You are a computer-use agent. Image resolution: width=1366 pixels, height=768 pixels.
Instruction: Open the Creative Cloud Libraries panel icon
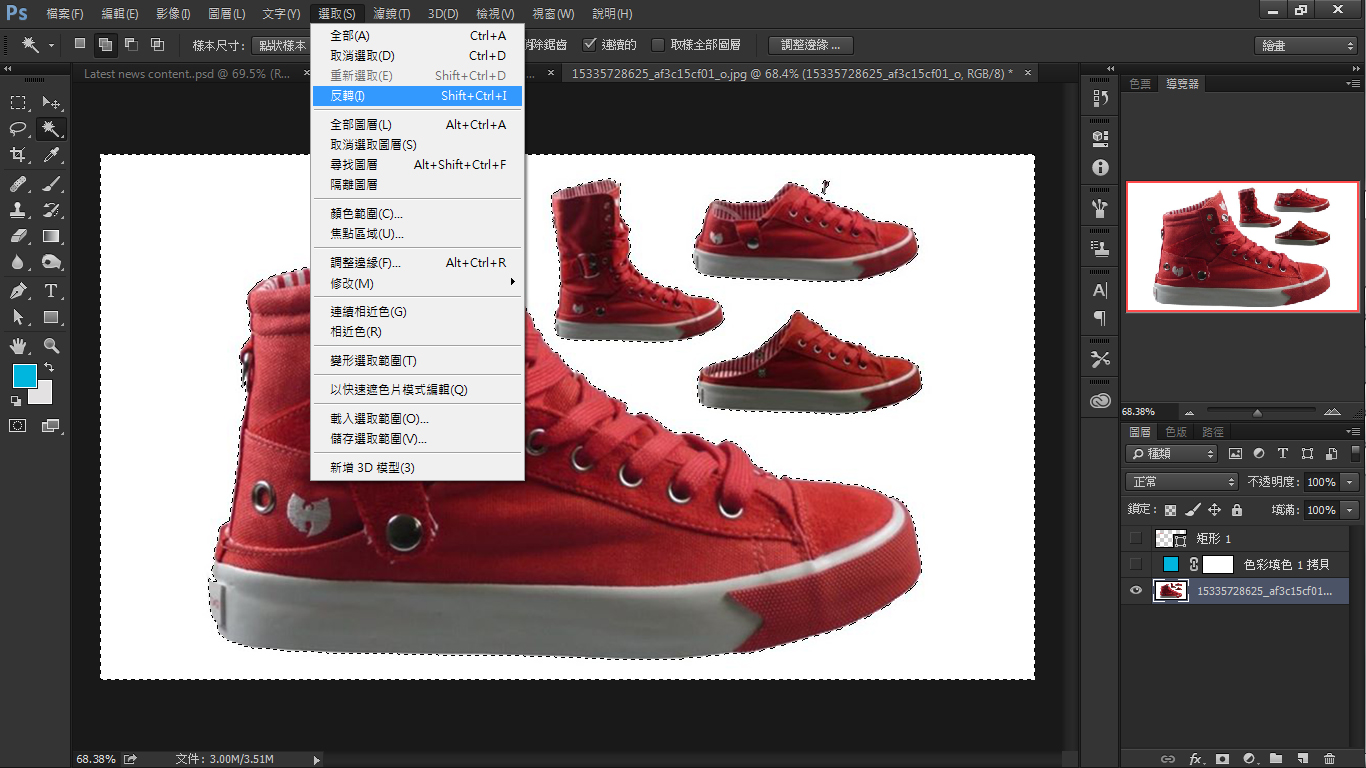[x=1100, y=400]
